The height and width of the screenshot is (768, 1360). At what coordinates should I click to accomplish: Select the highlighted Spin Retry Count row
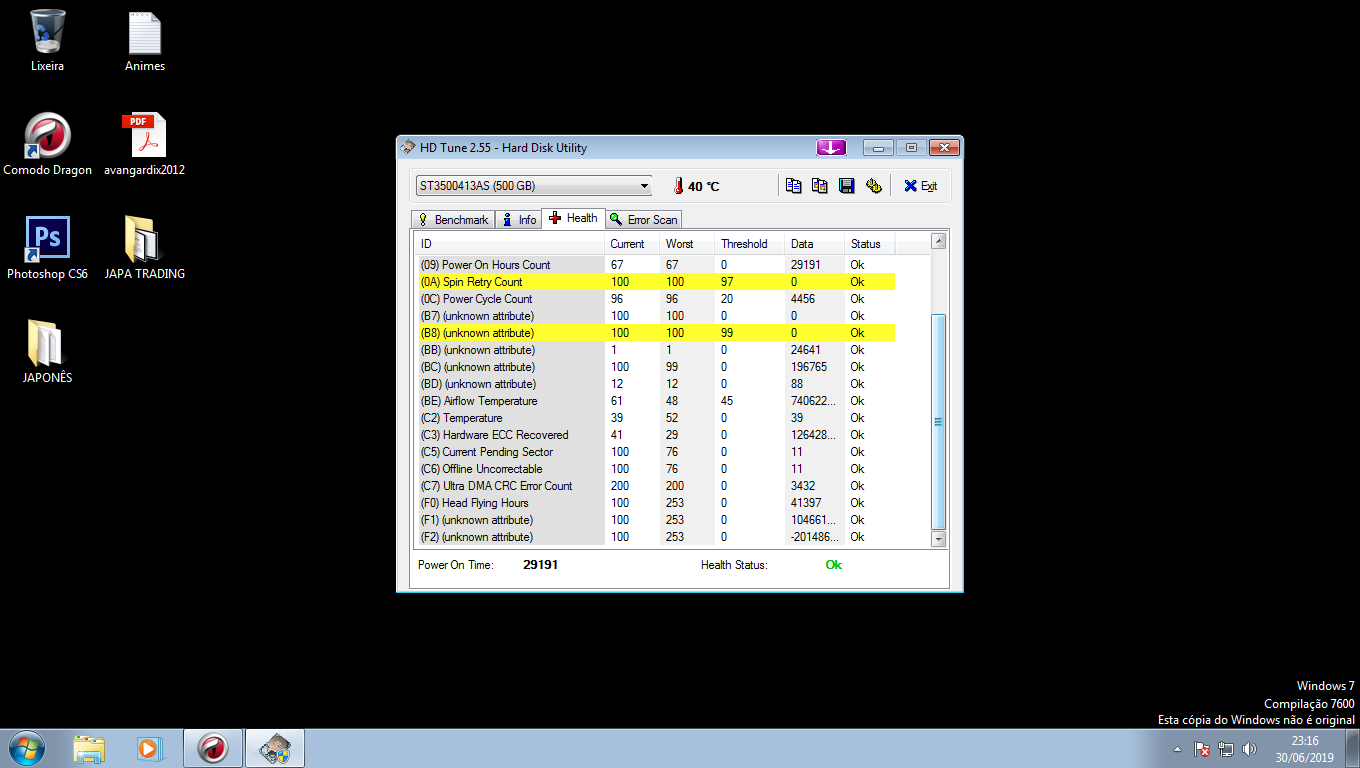click(655, 282)
